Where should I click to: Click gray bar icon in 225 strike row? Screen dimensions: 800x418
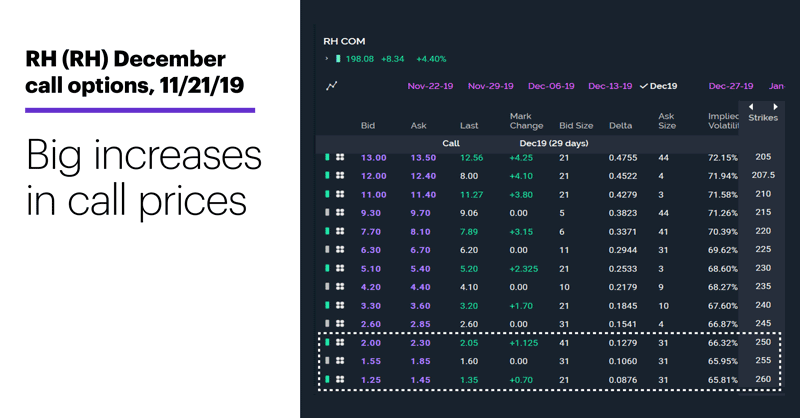pos(327,250)
